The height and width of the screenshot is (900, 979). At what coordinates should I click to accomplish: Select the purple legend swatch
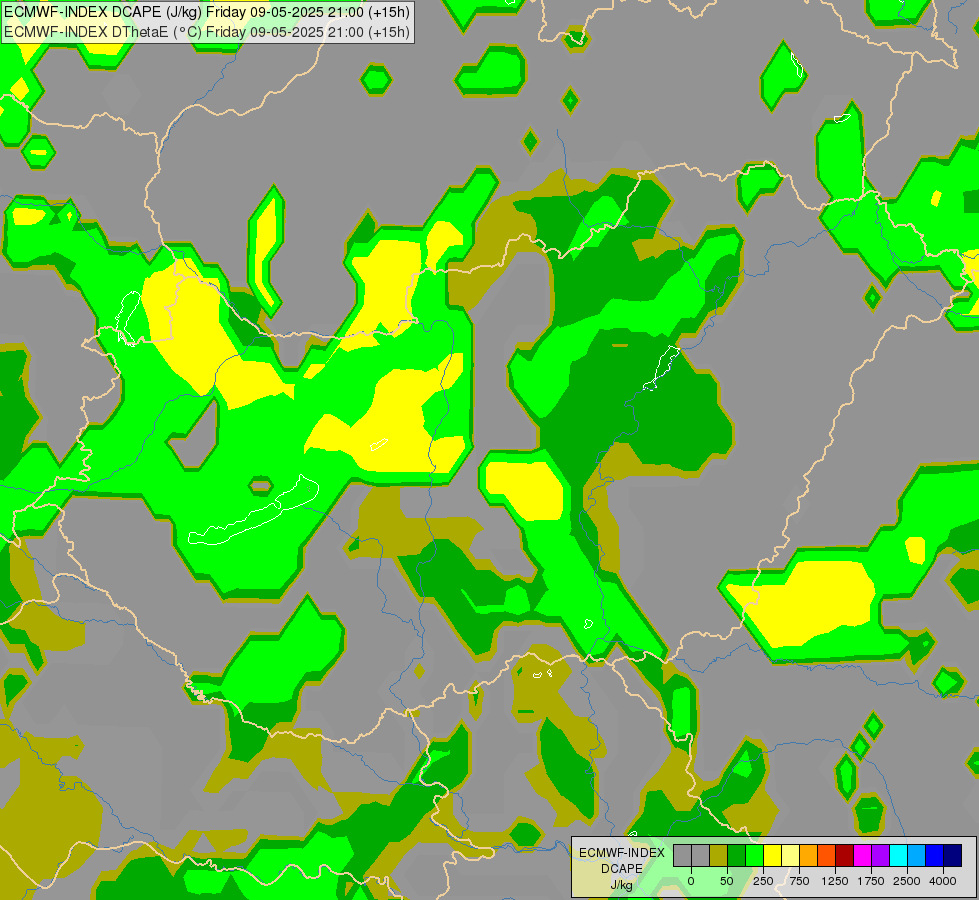click(881, 855)
